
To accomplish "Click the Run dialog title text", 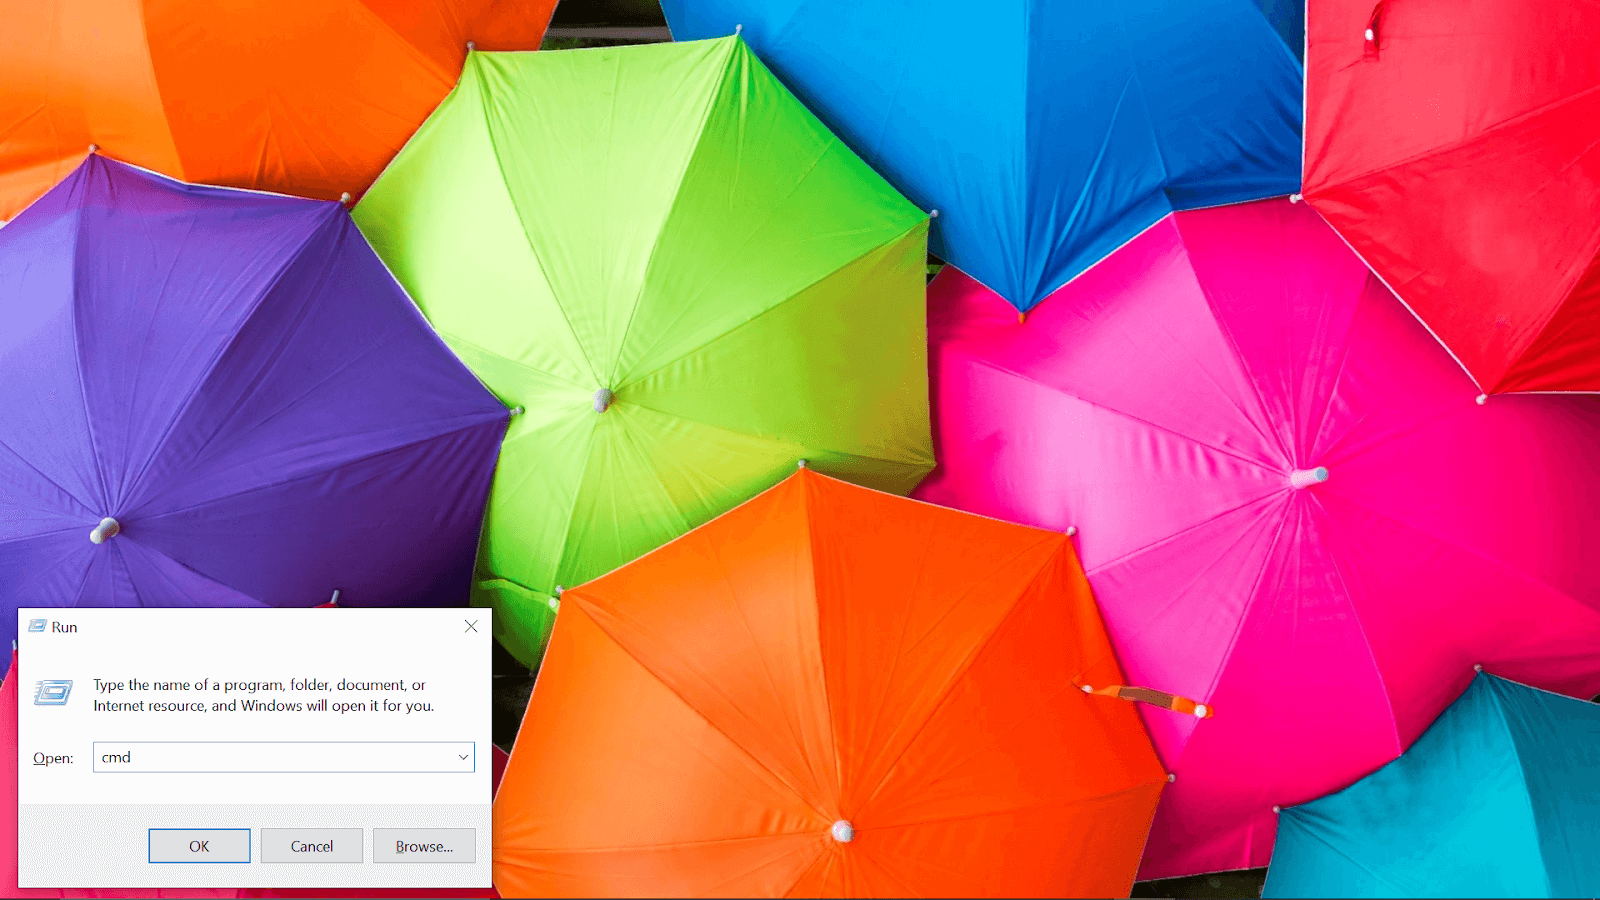I will tap(64, 628).
